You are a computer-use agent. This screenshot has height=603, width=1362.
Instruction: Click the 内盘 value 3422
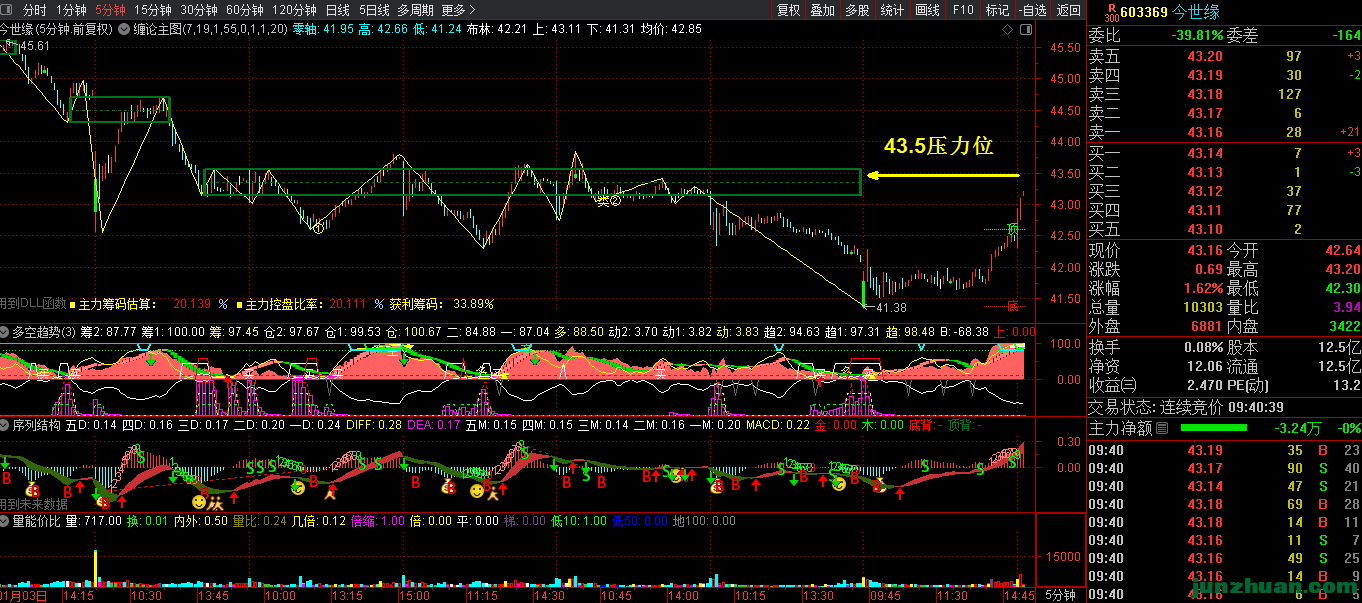click(x=1344, y=326)
